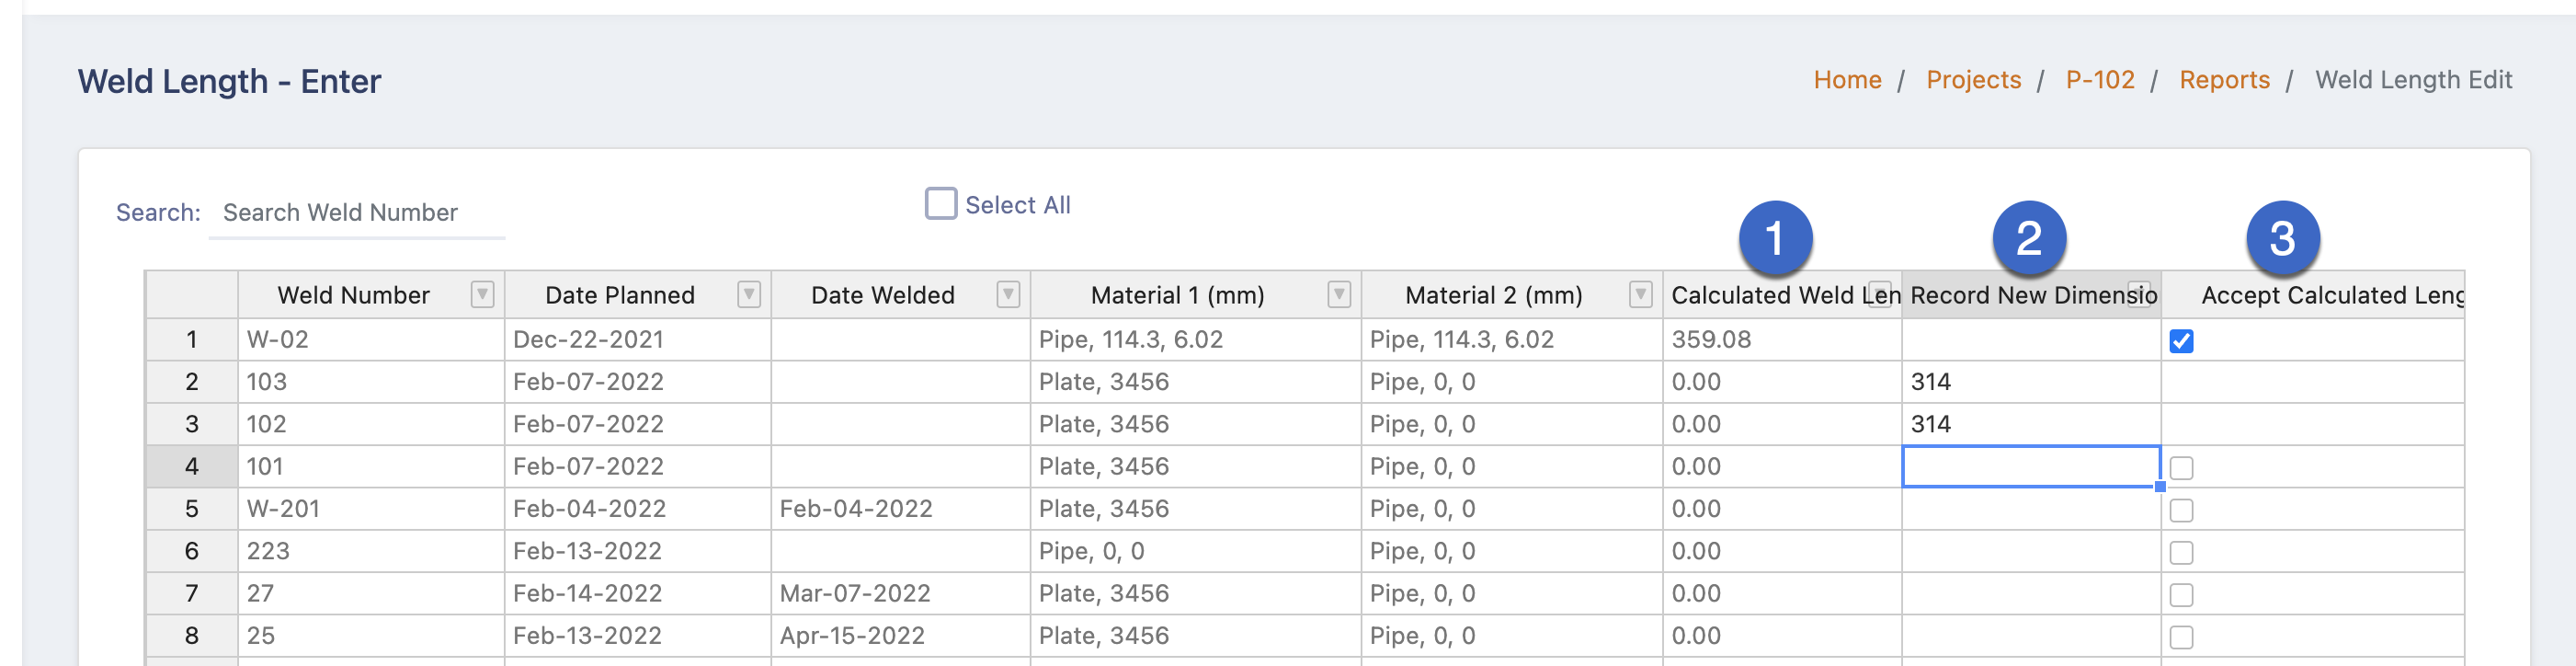Open Date Welded column filter dropdown
The height and width of the screenshot is (666, 2576).
[x=1008, y=294]
